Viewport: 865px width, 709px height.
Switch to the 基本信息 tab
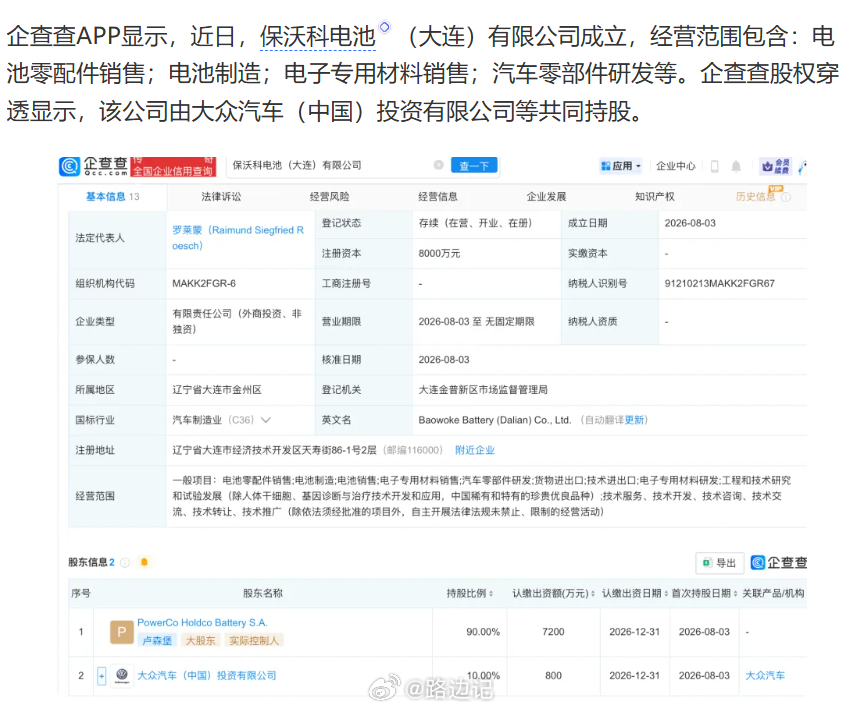pyautogui.click(x=113, y=196)
